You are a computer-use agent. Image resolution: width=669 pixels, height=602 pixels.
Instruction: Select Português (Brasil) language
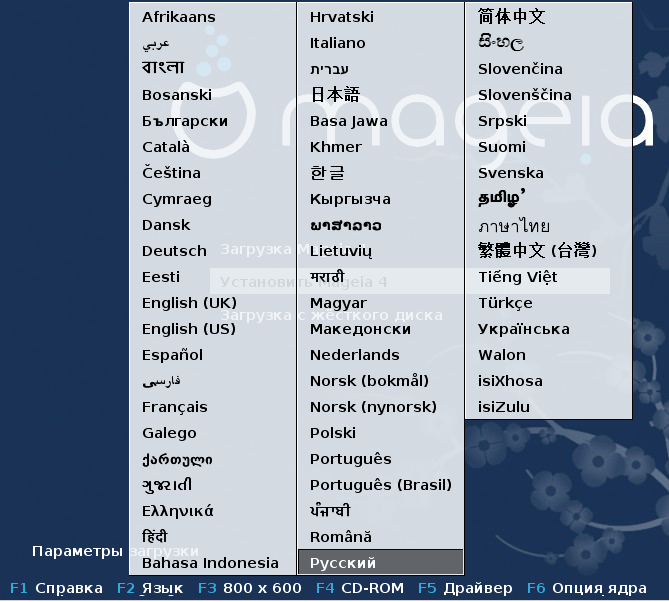(x=381, y=485)
